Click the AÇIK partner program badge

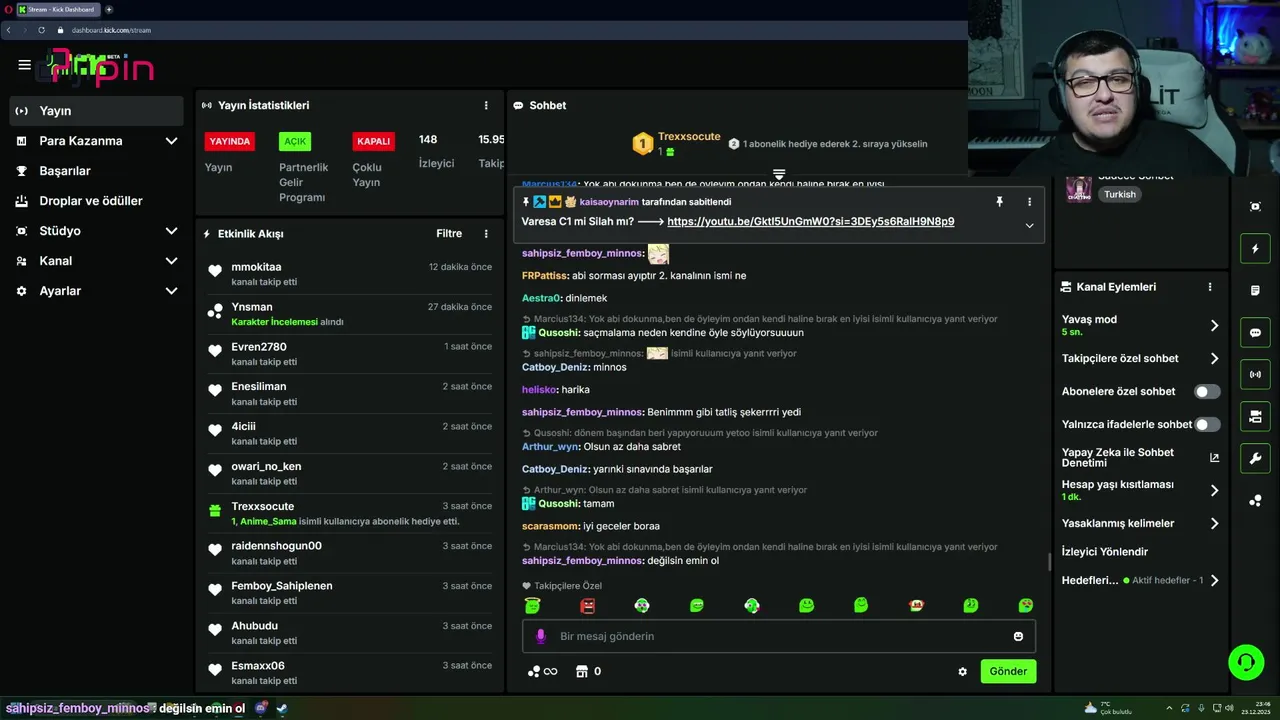pos(295,141)
